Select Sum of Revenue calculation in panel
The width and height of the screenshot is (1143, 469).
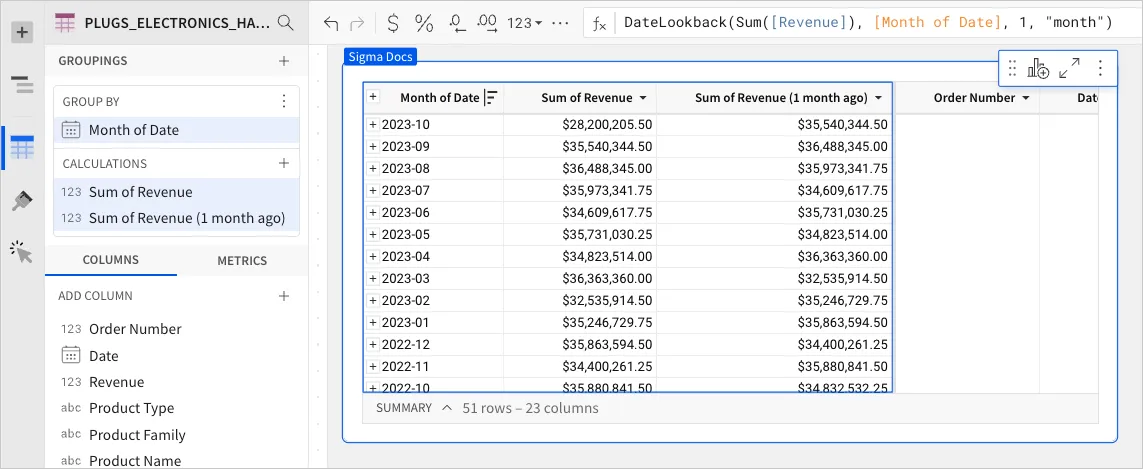click(x=176, y=193)
